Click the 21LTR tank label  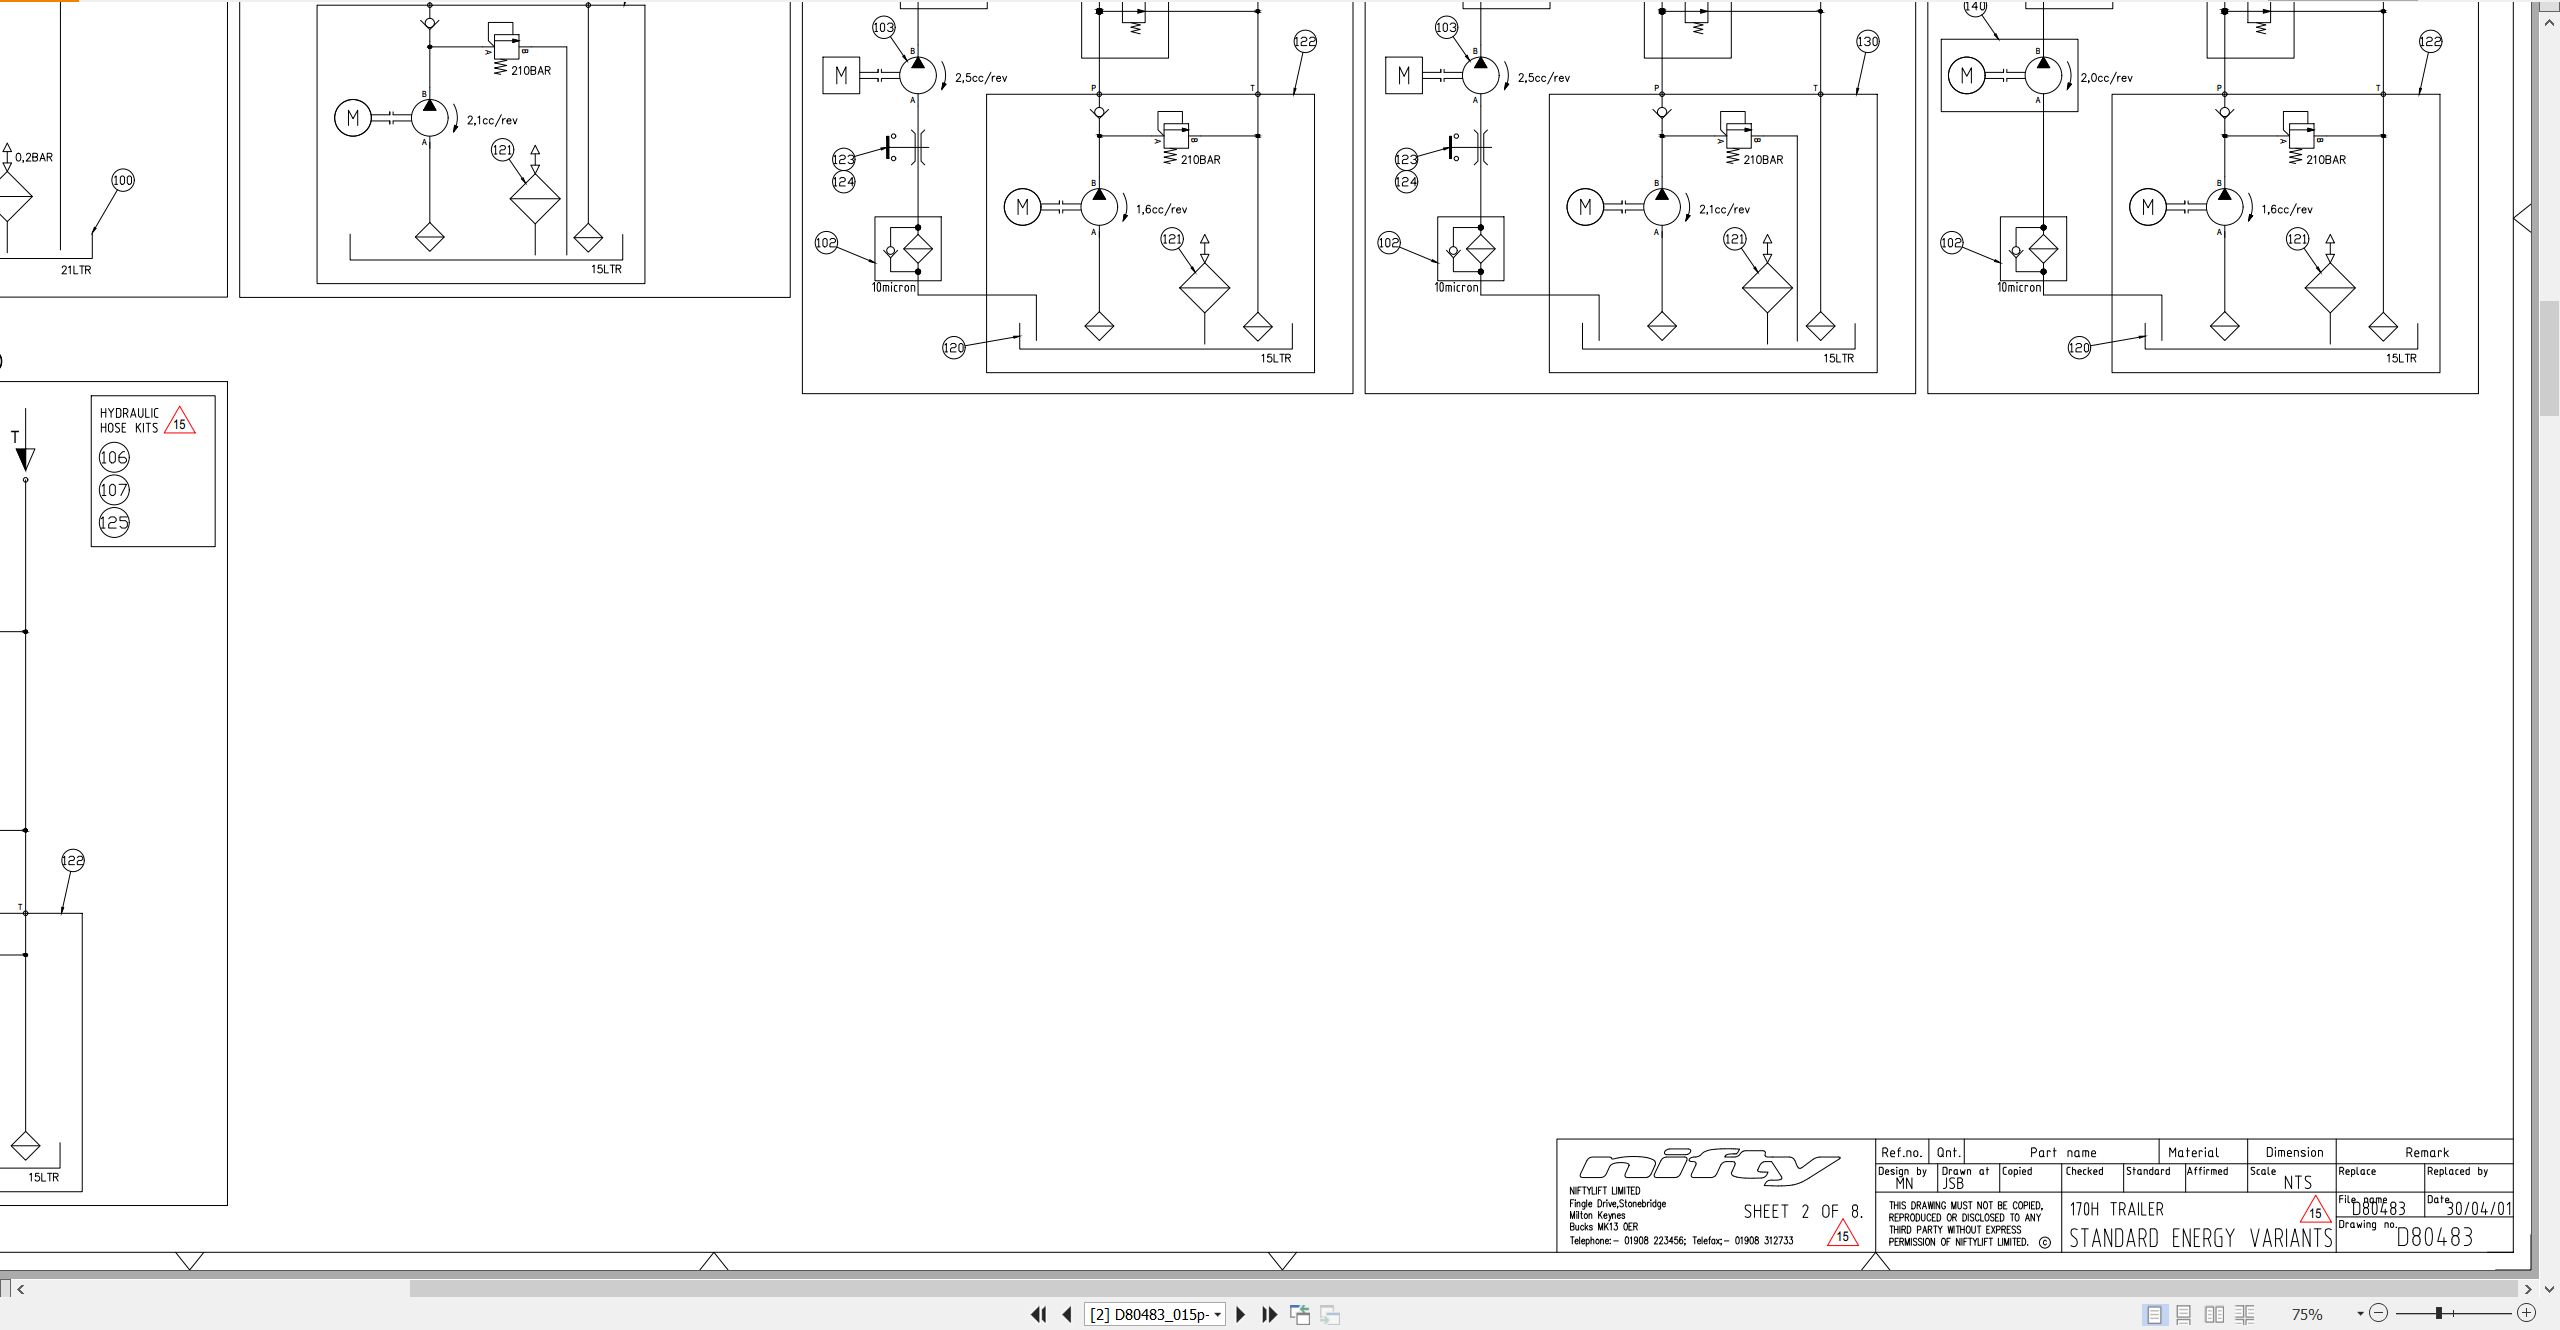(76, 270)
